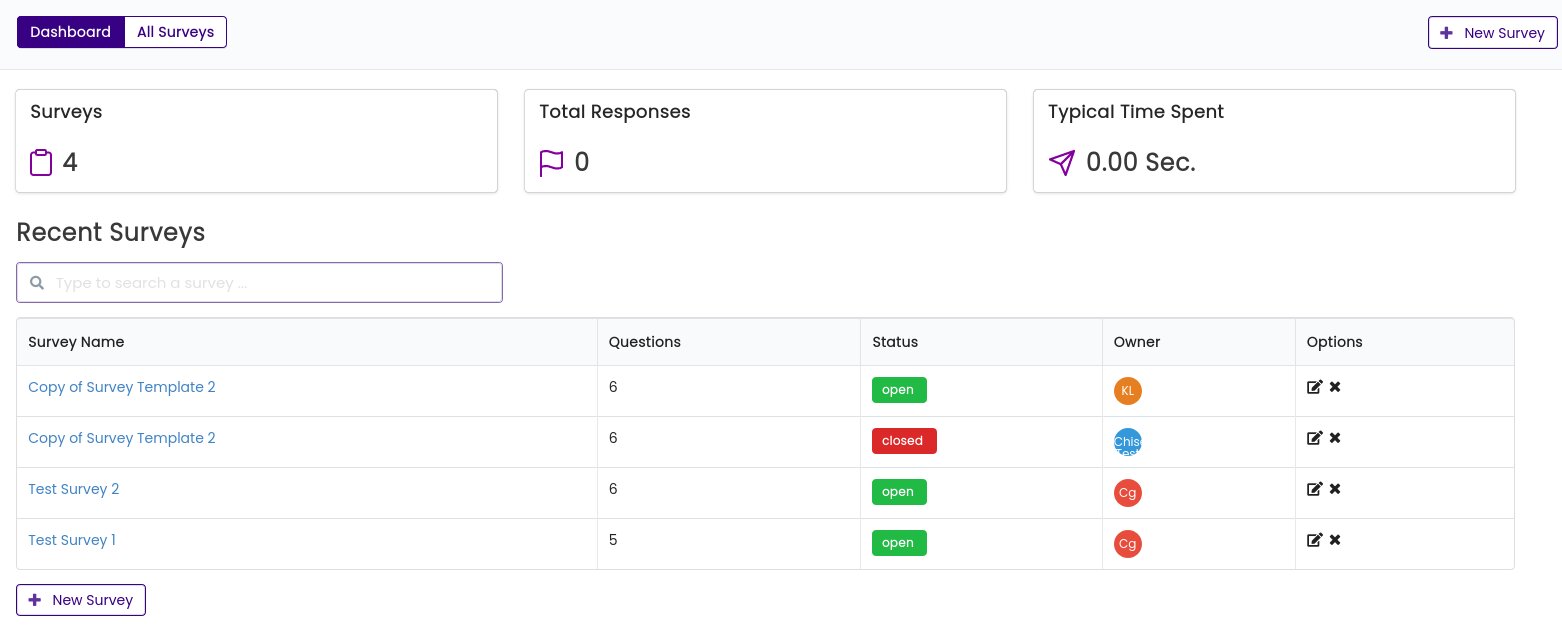Open the Test Survey 1 link
1562x644 pixels.
pos(72,540)
